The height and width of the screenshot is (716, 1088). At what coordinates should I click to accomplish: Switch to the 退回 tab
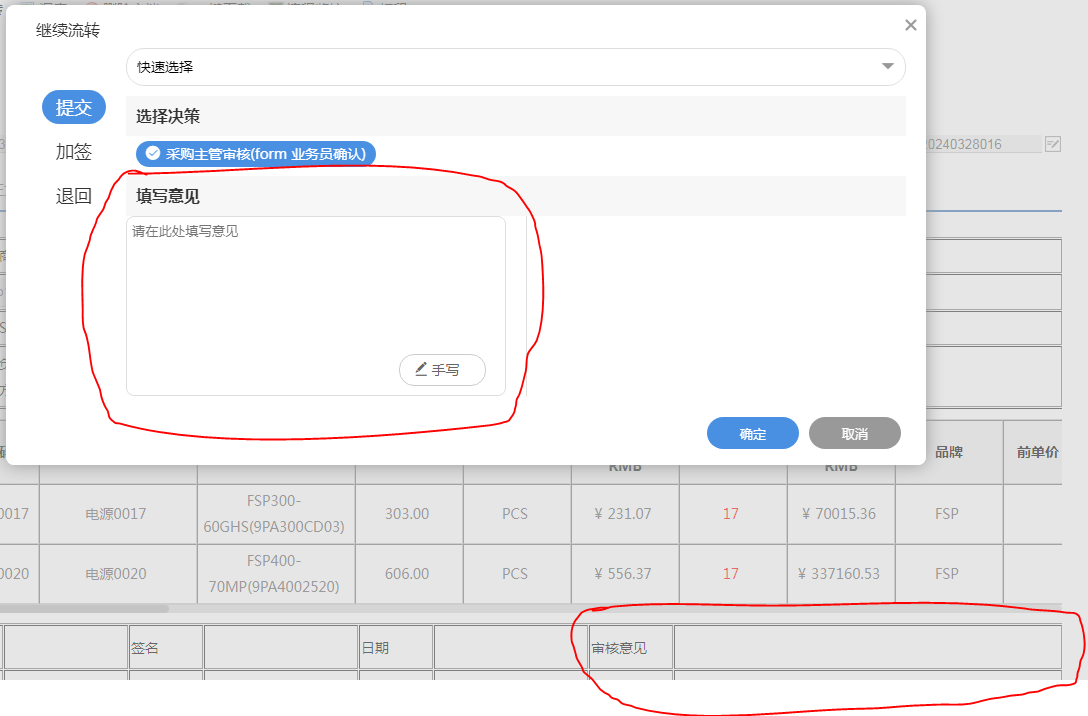[74, 196]
